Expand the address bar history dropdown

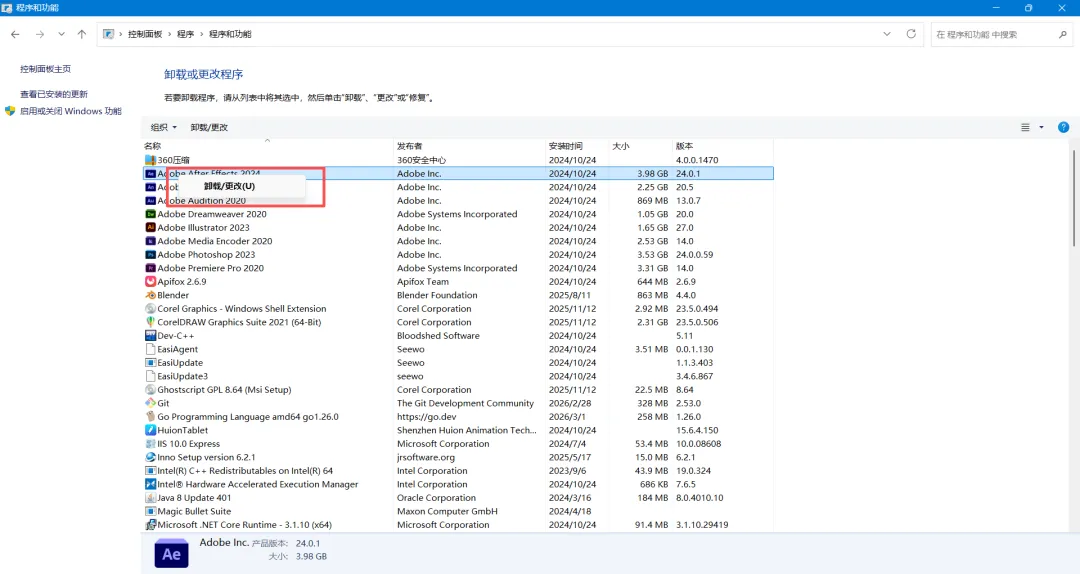point(886,34)
